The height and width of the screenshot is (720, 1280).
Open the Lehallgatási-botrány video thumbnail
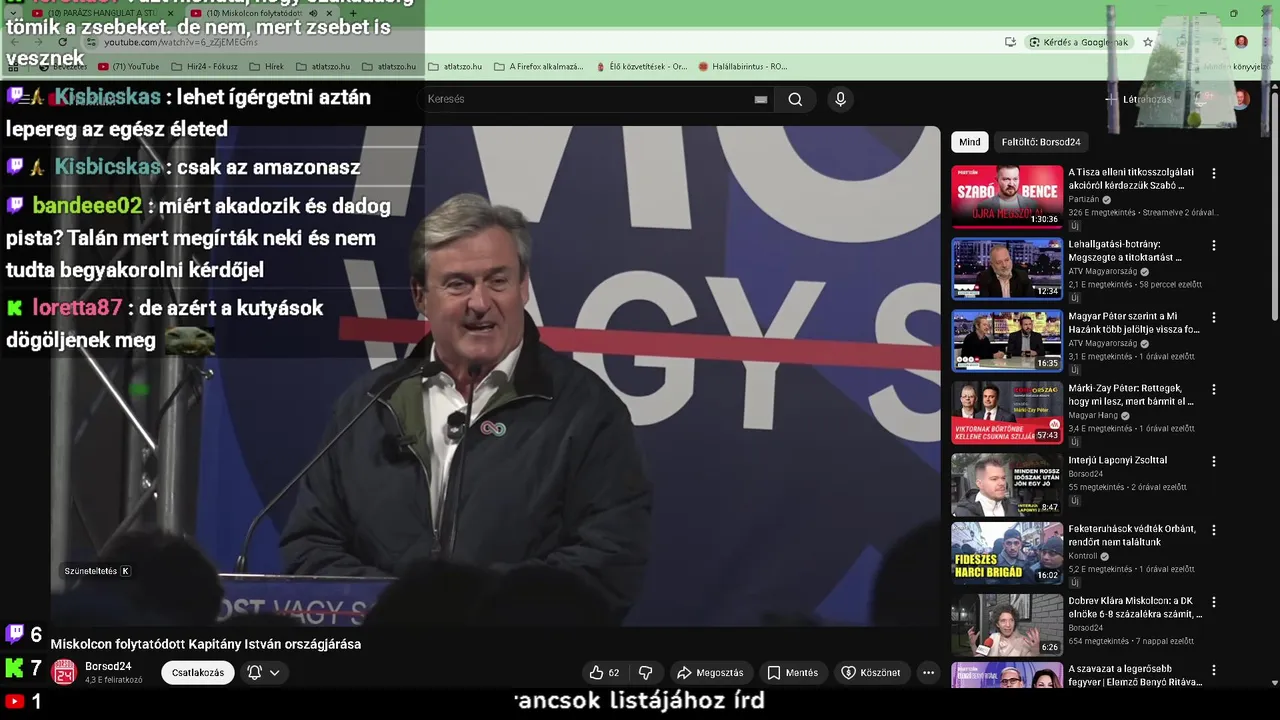[x=1007, y=269]
